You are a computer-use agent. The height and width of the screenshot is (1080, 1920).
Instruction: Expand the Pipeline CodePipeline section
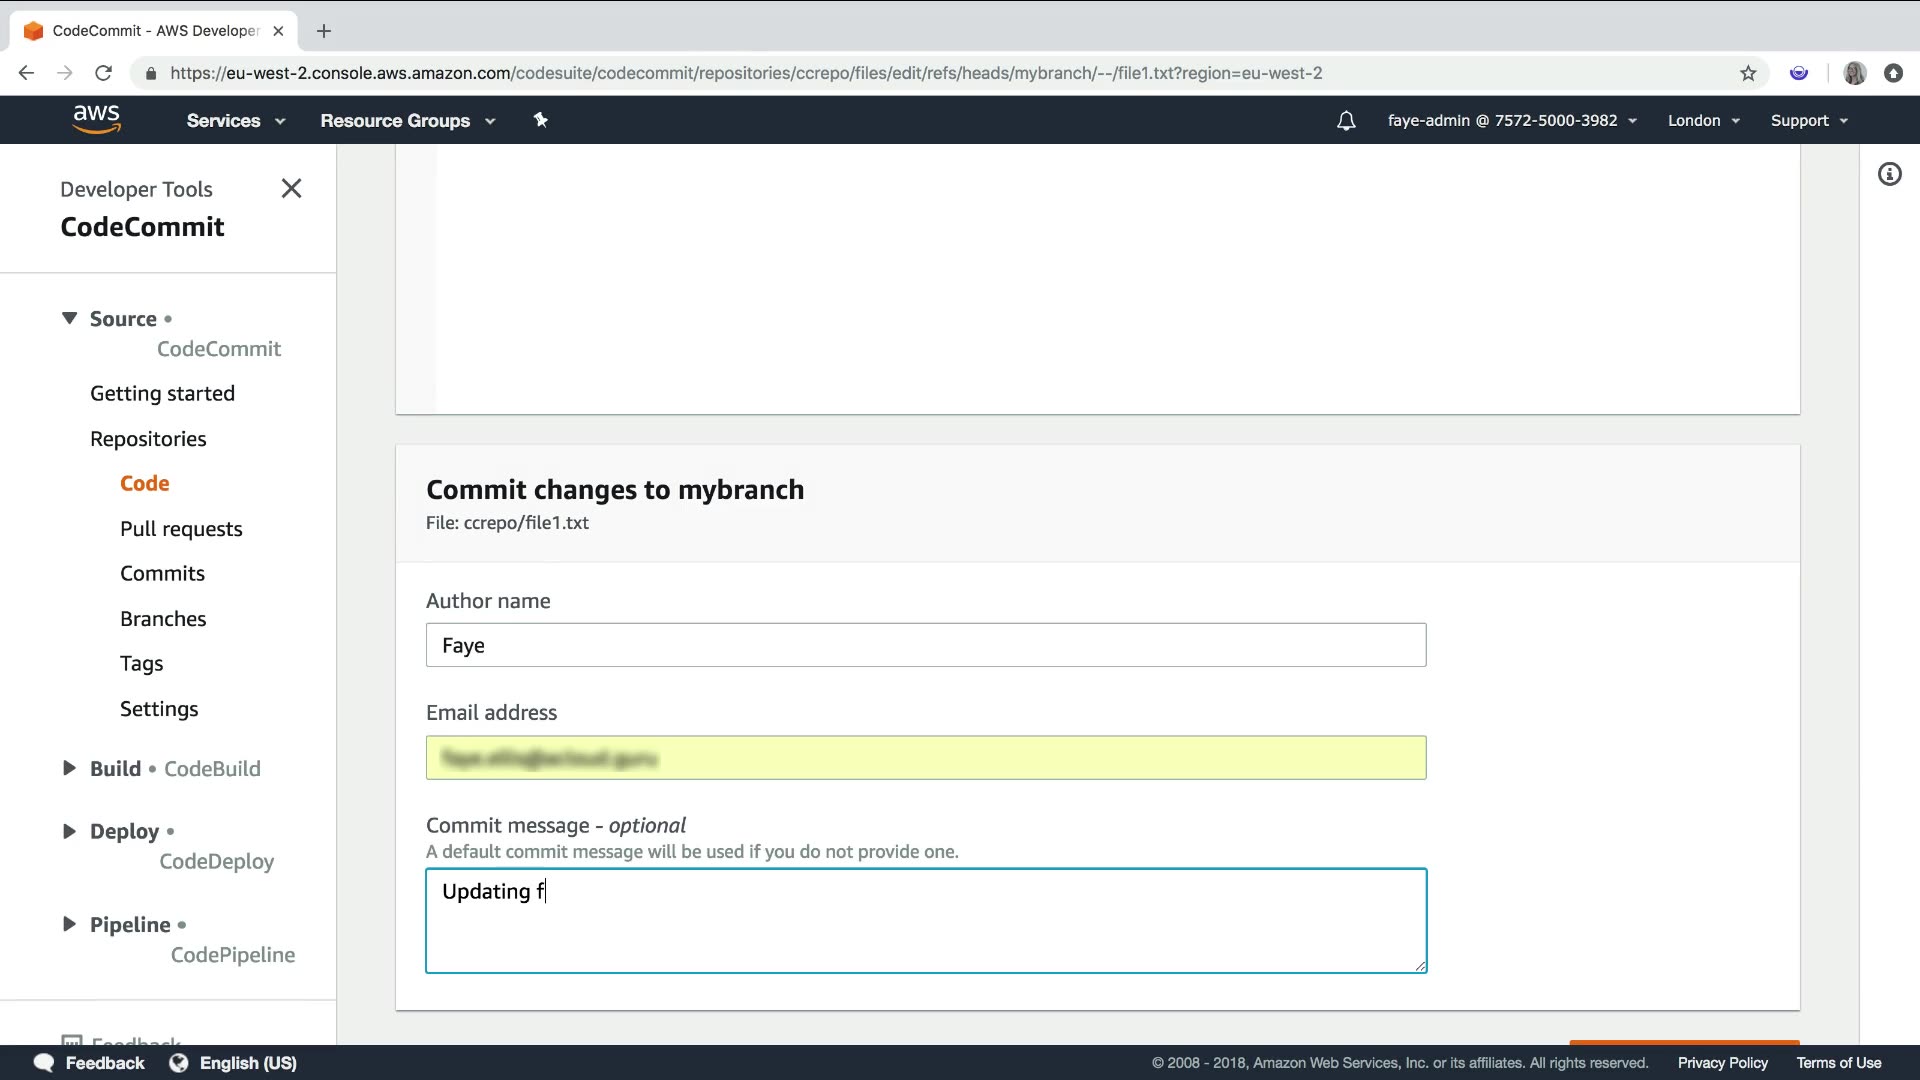[x=69, y=924]
